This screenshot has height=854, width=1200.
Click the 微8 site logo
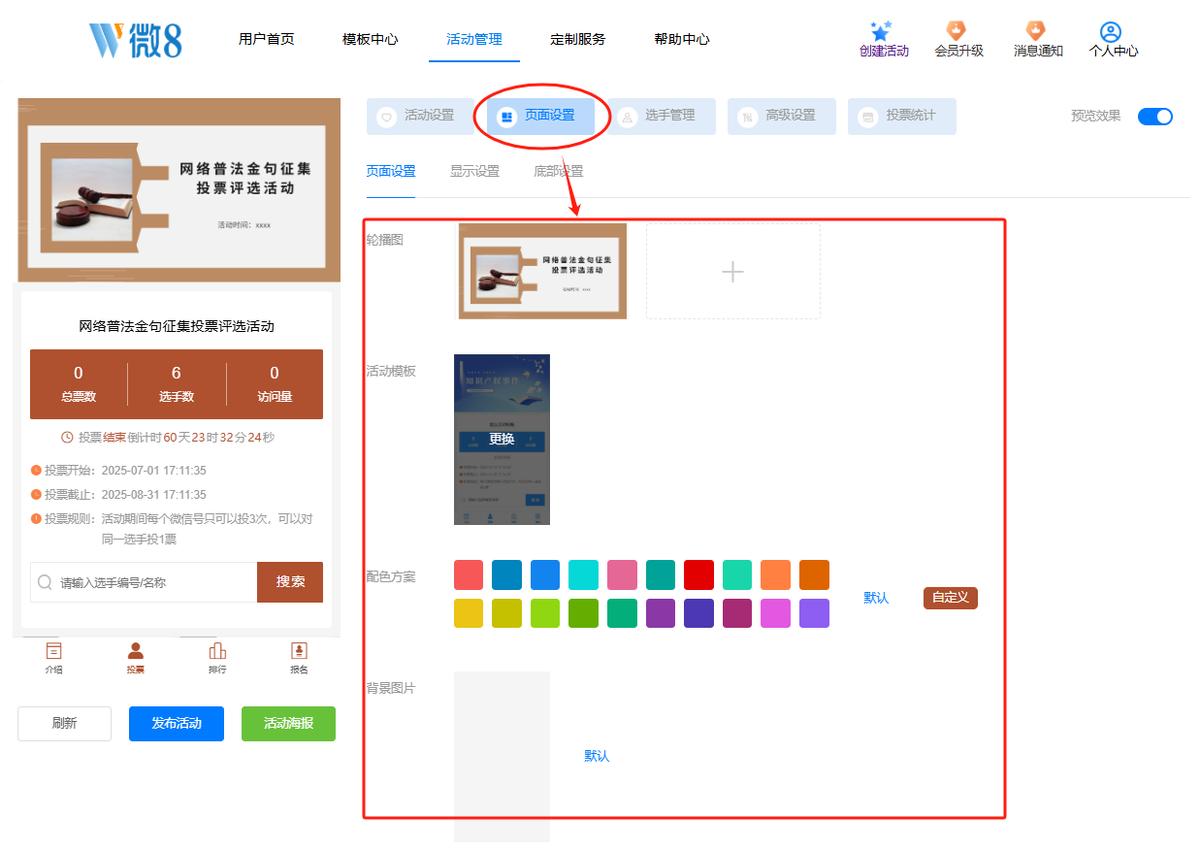click(x=136, y=40)
